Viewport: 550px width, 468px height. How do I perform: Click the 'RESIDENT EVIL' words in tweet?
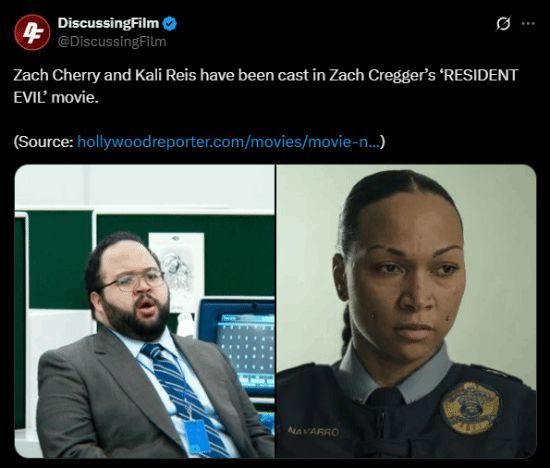coord(266,86)
